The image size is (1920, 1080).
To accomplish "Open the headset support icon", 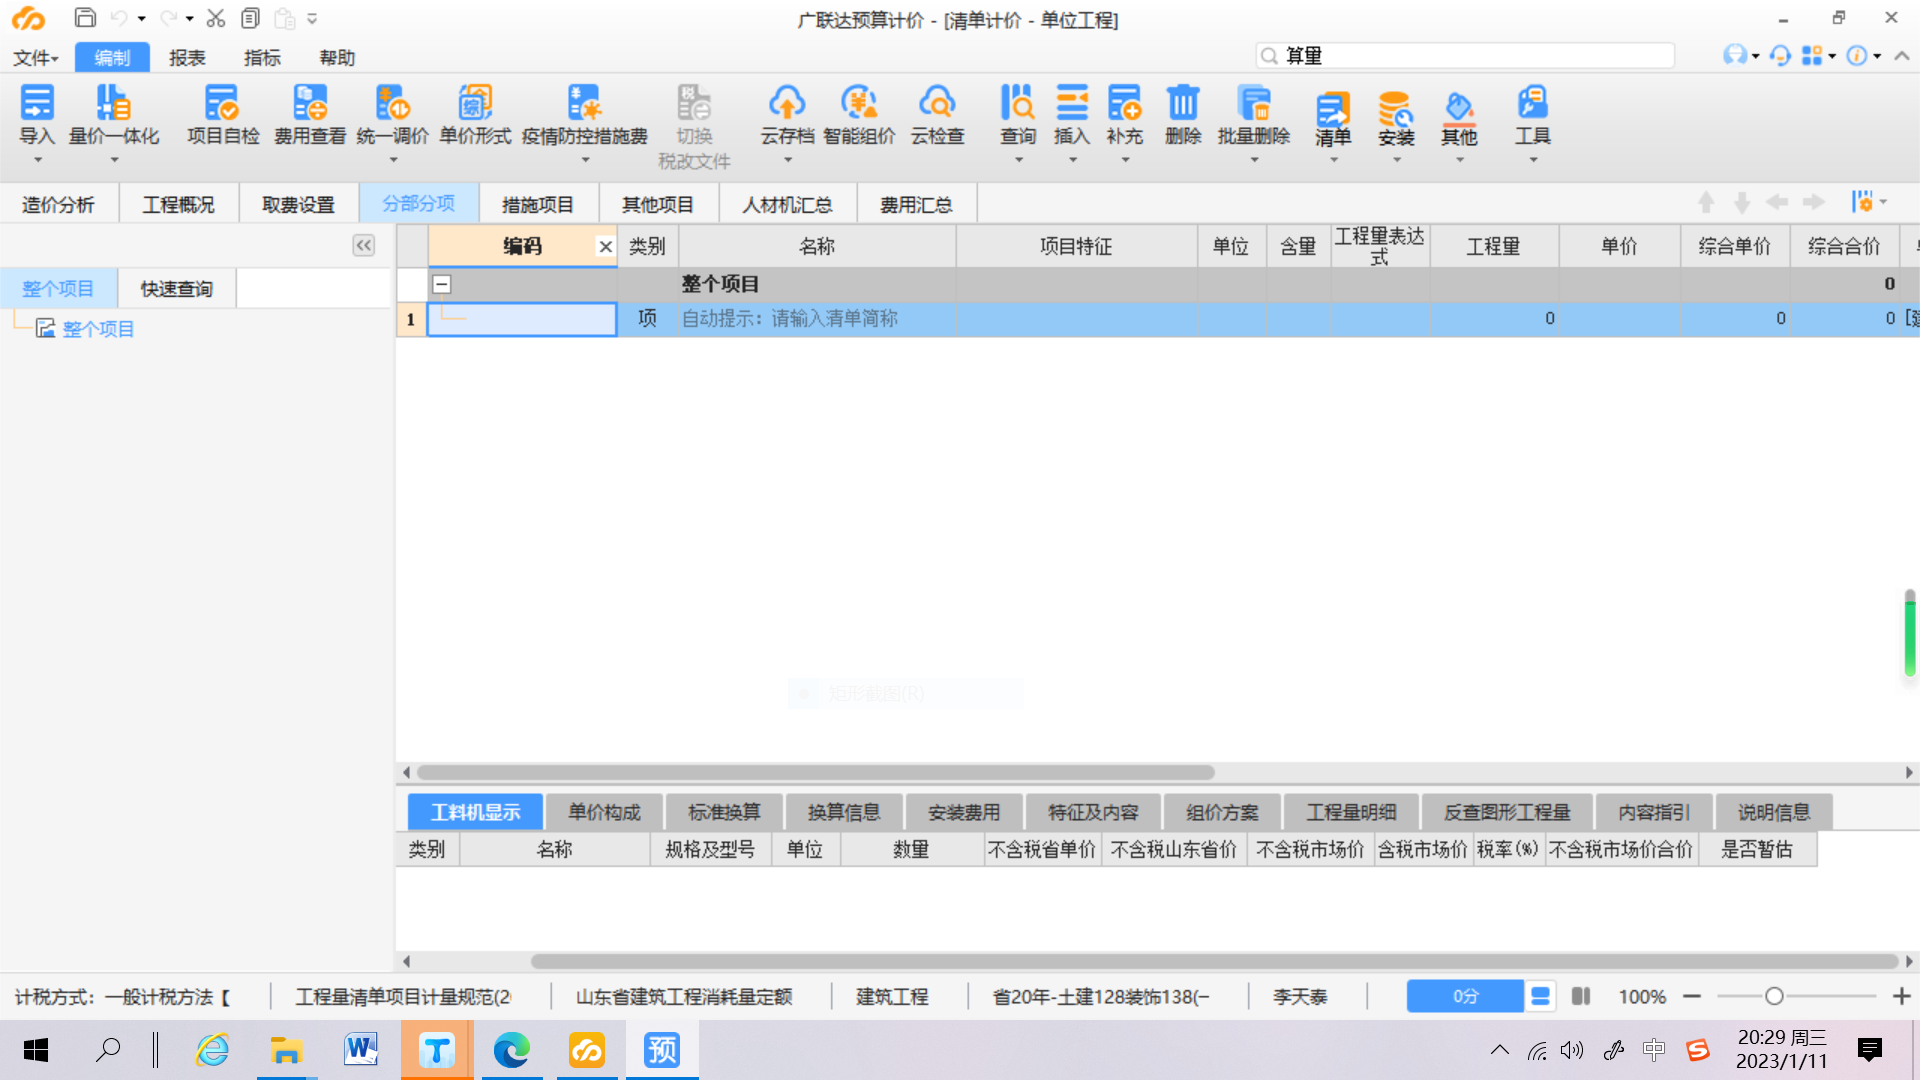I will pyautogui.click(x=1780, y=56).
